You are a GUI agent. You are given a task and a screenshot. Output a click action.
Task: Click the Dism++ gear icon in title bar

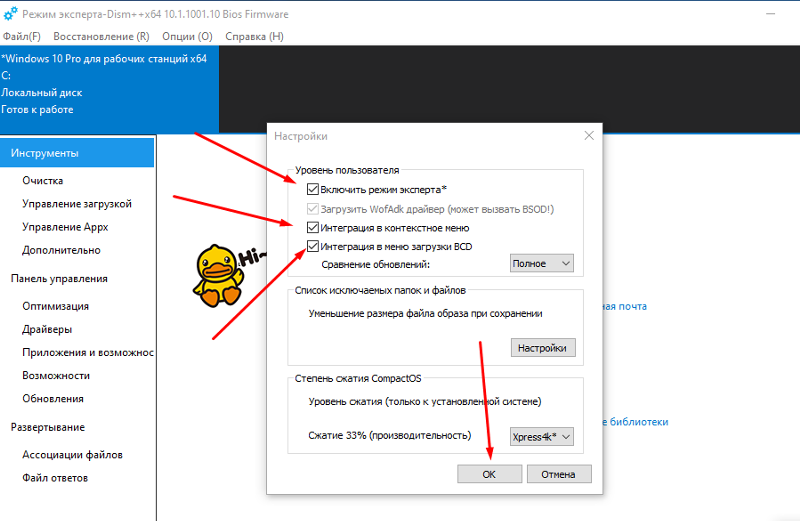tap(10, 14)
